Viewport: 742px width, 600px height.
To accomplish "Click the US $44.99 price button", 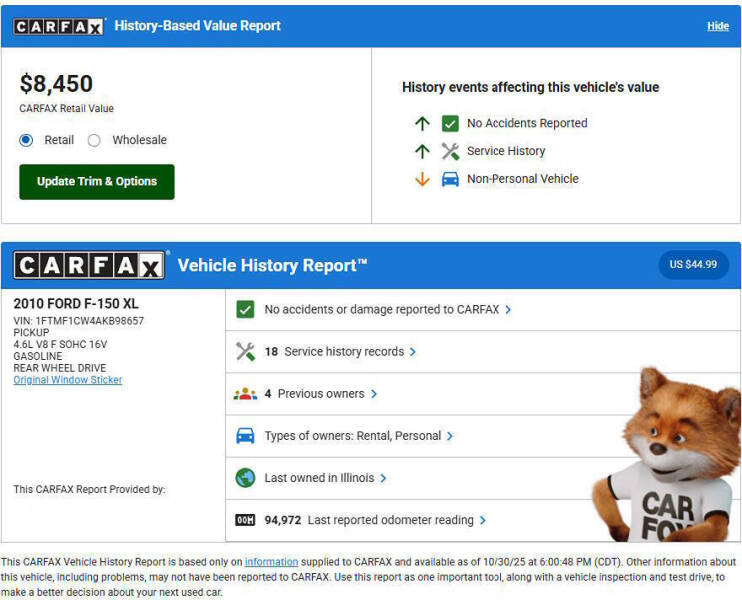I will [693, 265].
